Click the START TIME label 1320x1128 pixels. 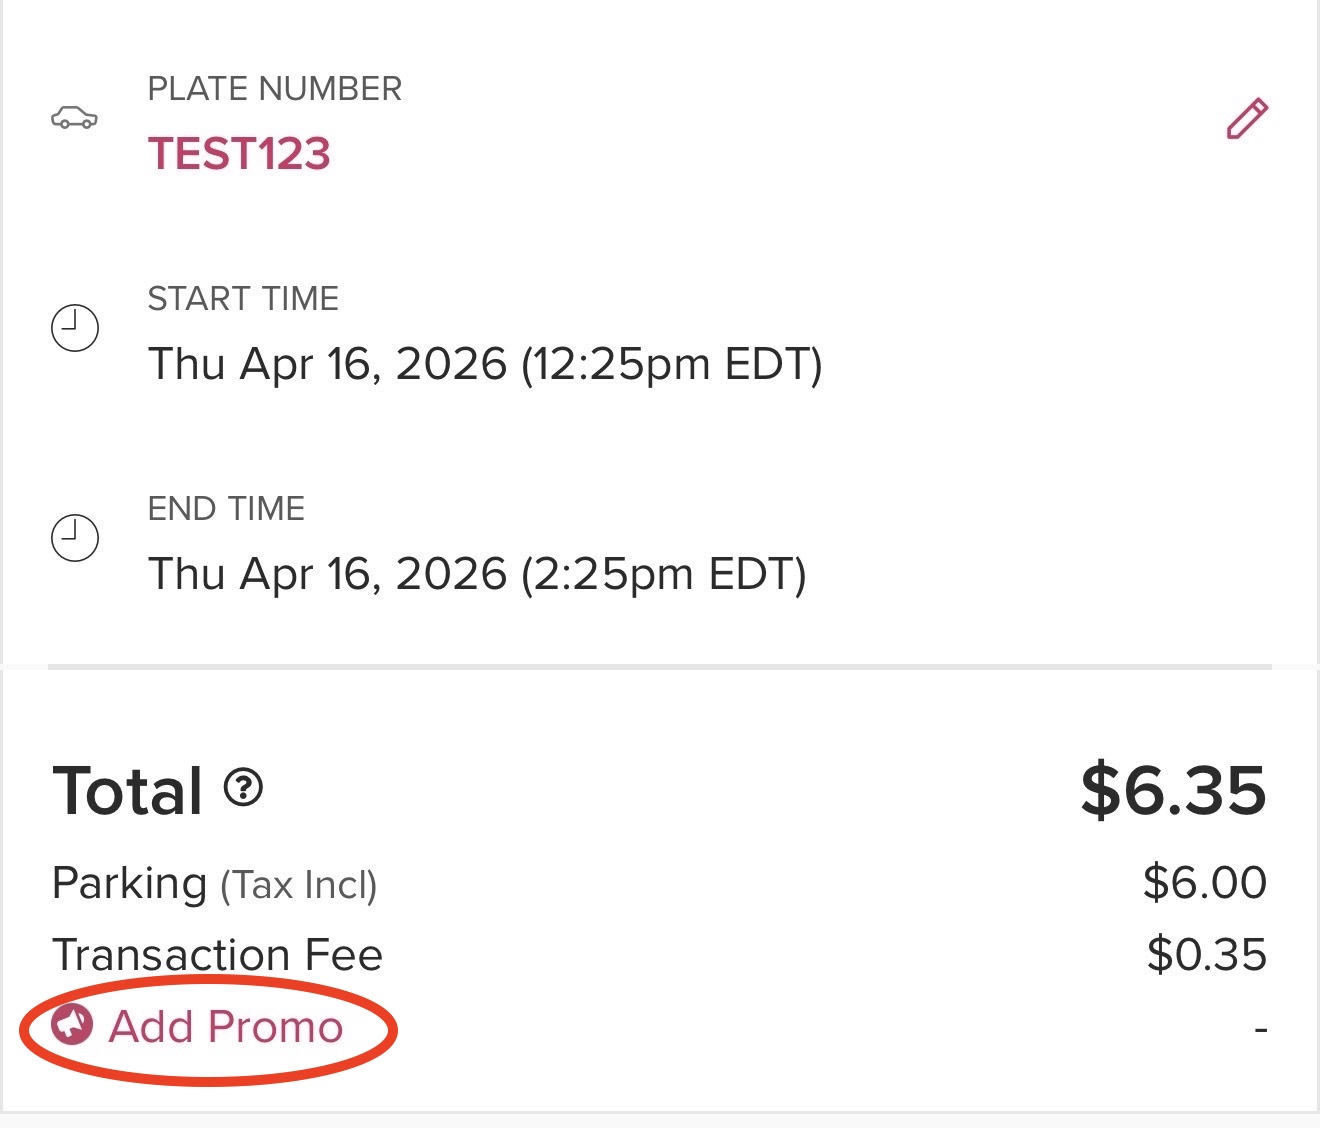(x=243, y=297)
